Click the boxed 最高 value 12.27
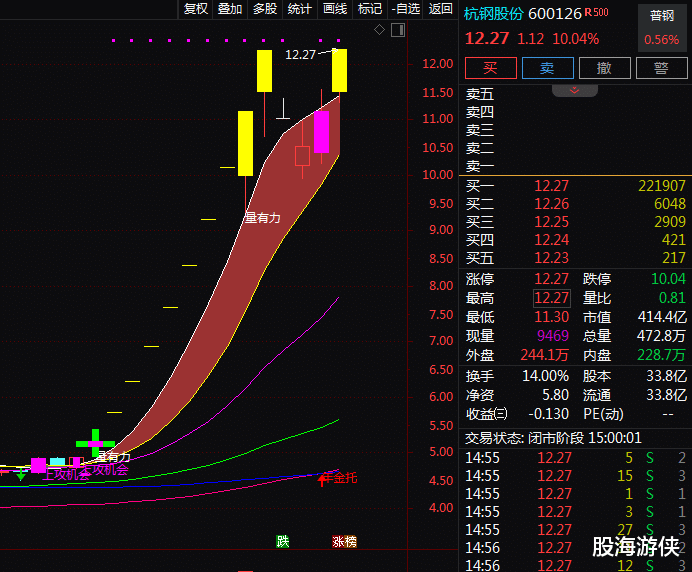This screenshot has height=572, width=692. coord(552,298)
